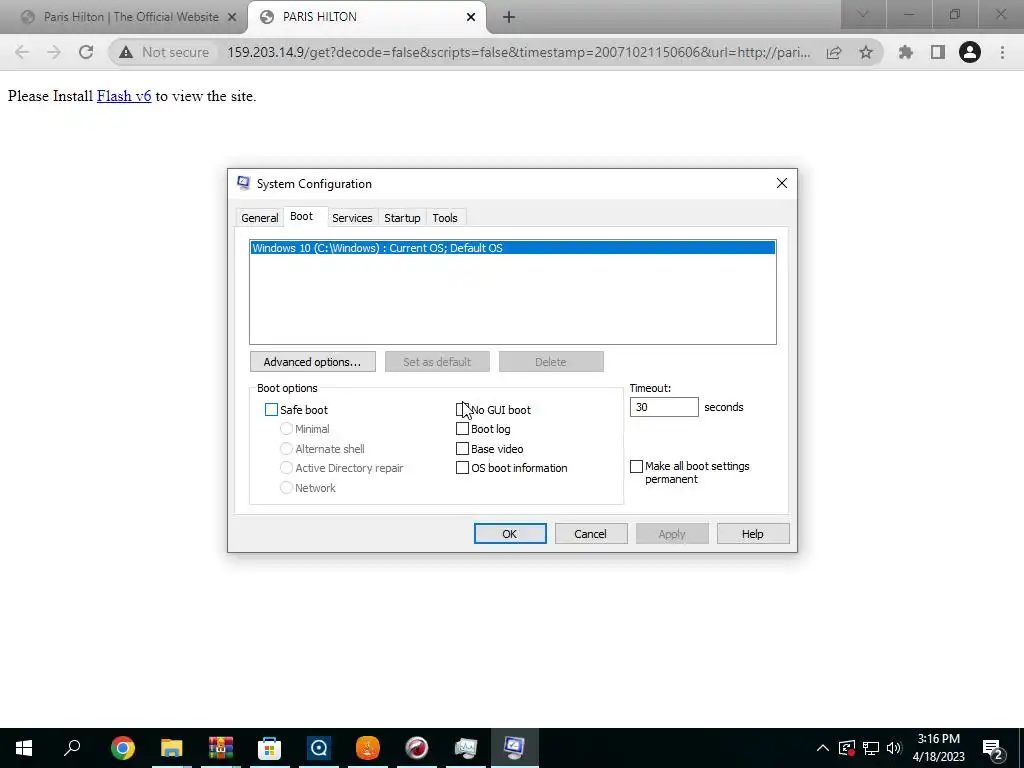1024x768 pixels.
Task: Share this page icon in address bar
Action: [834, 52]
